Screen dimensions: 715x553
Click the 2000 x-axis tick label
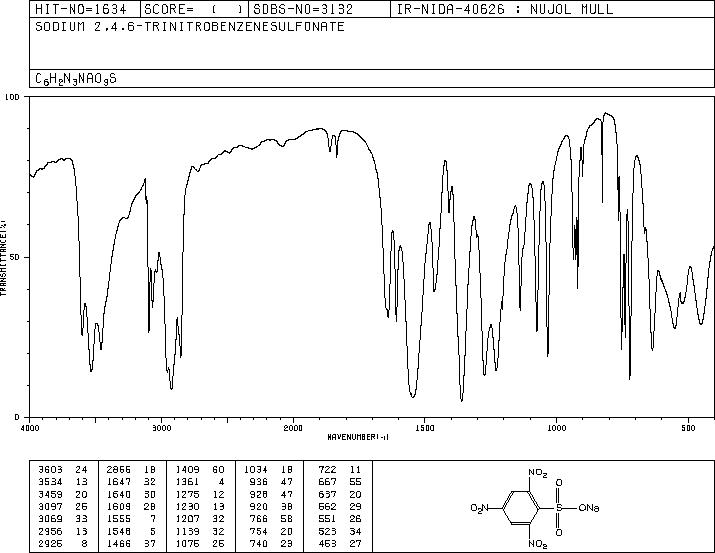293,428
